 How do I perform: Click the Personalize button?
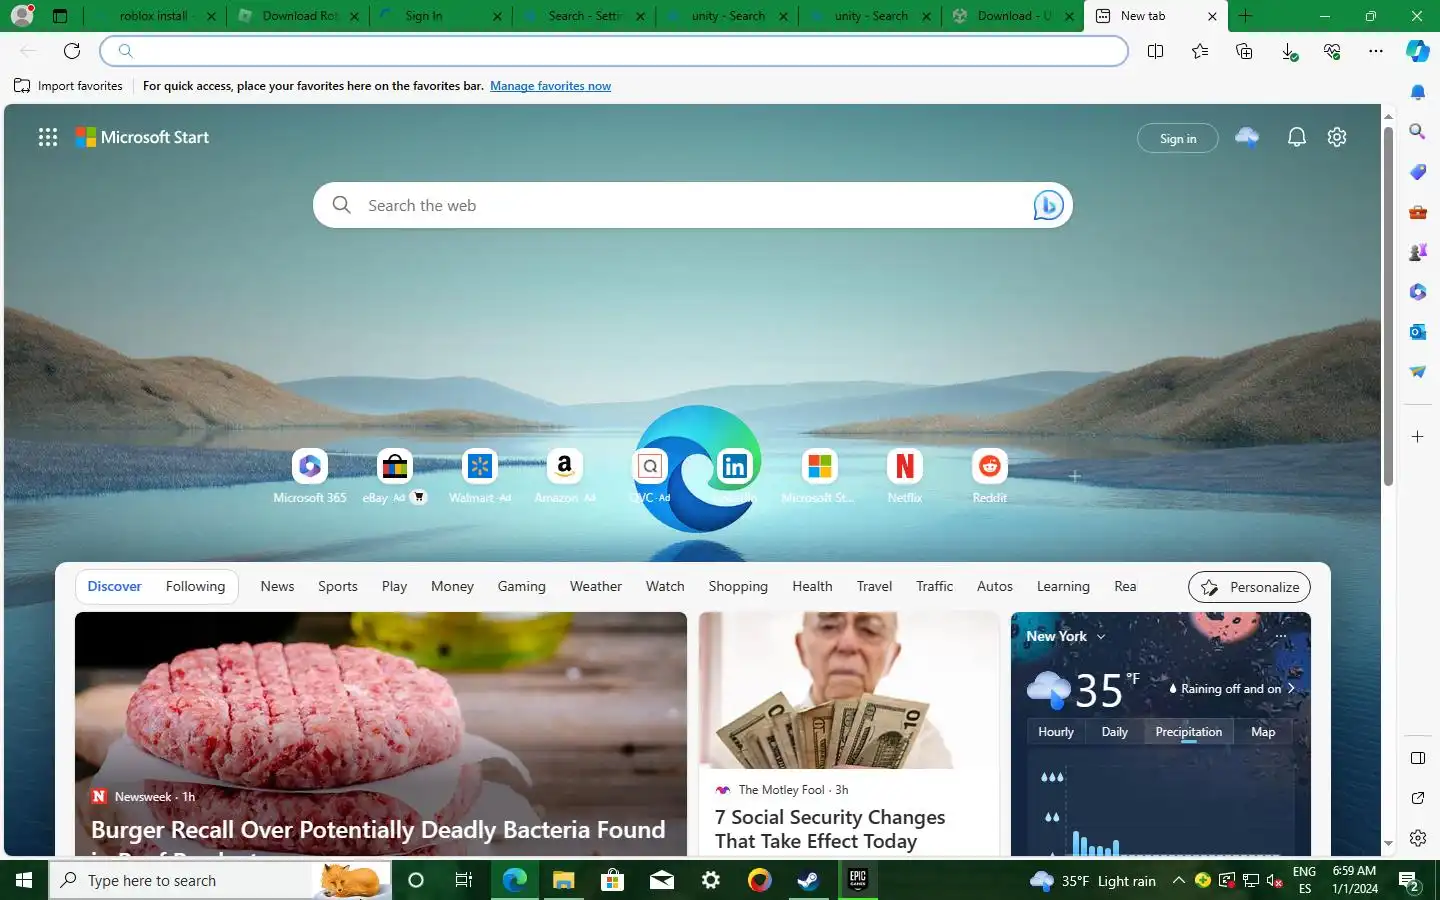coord(1249,587)
